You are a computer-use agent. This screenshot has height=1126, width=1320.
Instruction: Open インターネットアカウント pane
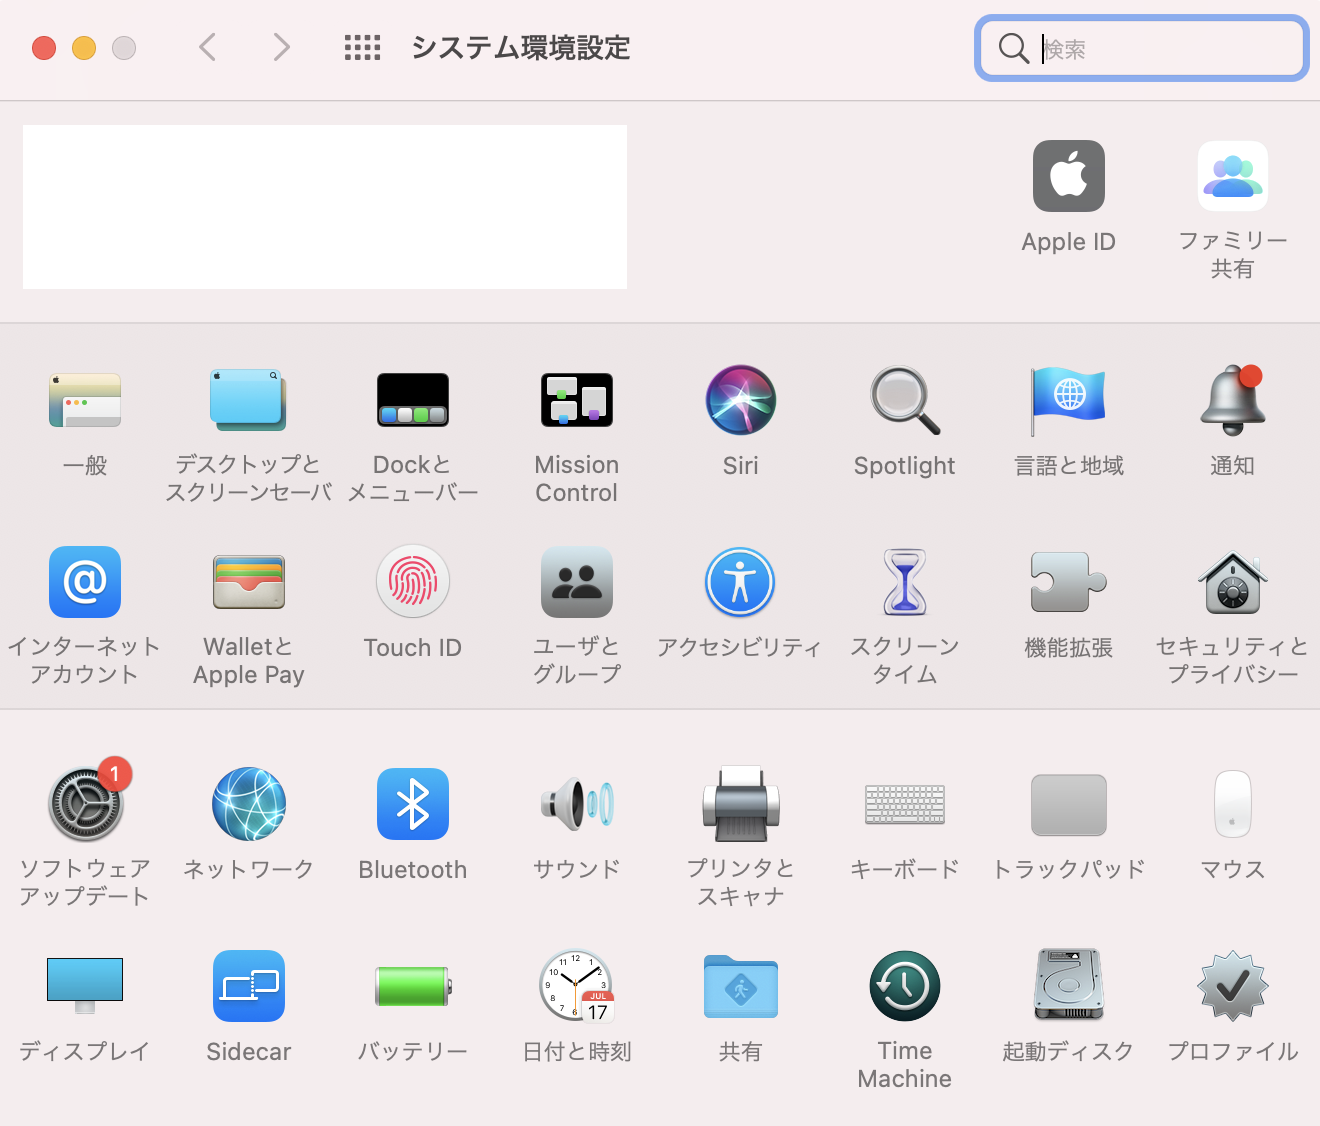point(85,582)
